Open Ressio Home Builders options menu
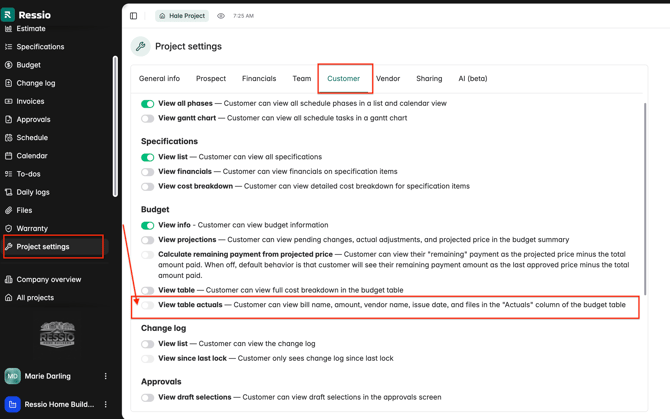Screen dimensions: 670x419 point(106,405)
